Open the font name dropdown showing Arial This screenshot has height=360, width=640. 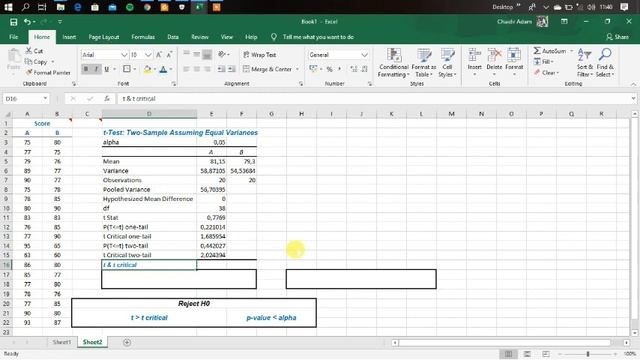pos(124,55)
